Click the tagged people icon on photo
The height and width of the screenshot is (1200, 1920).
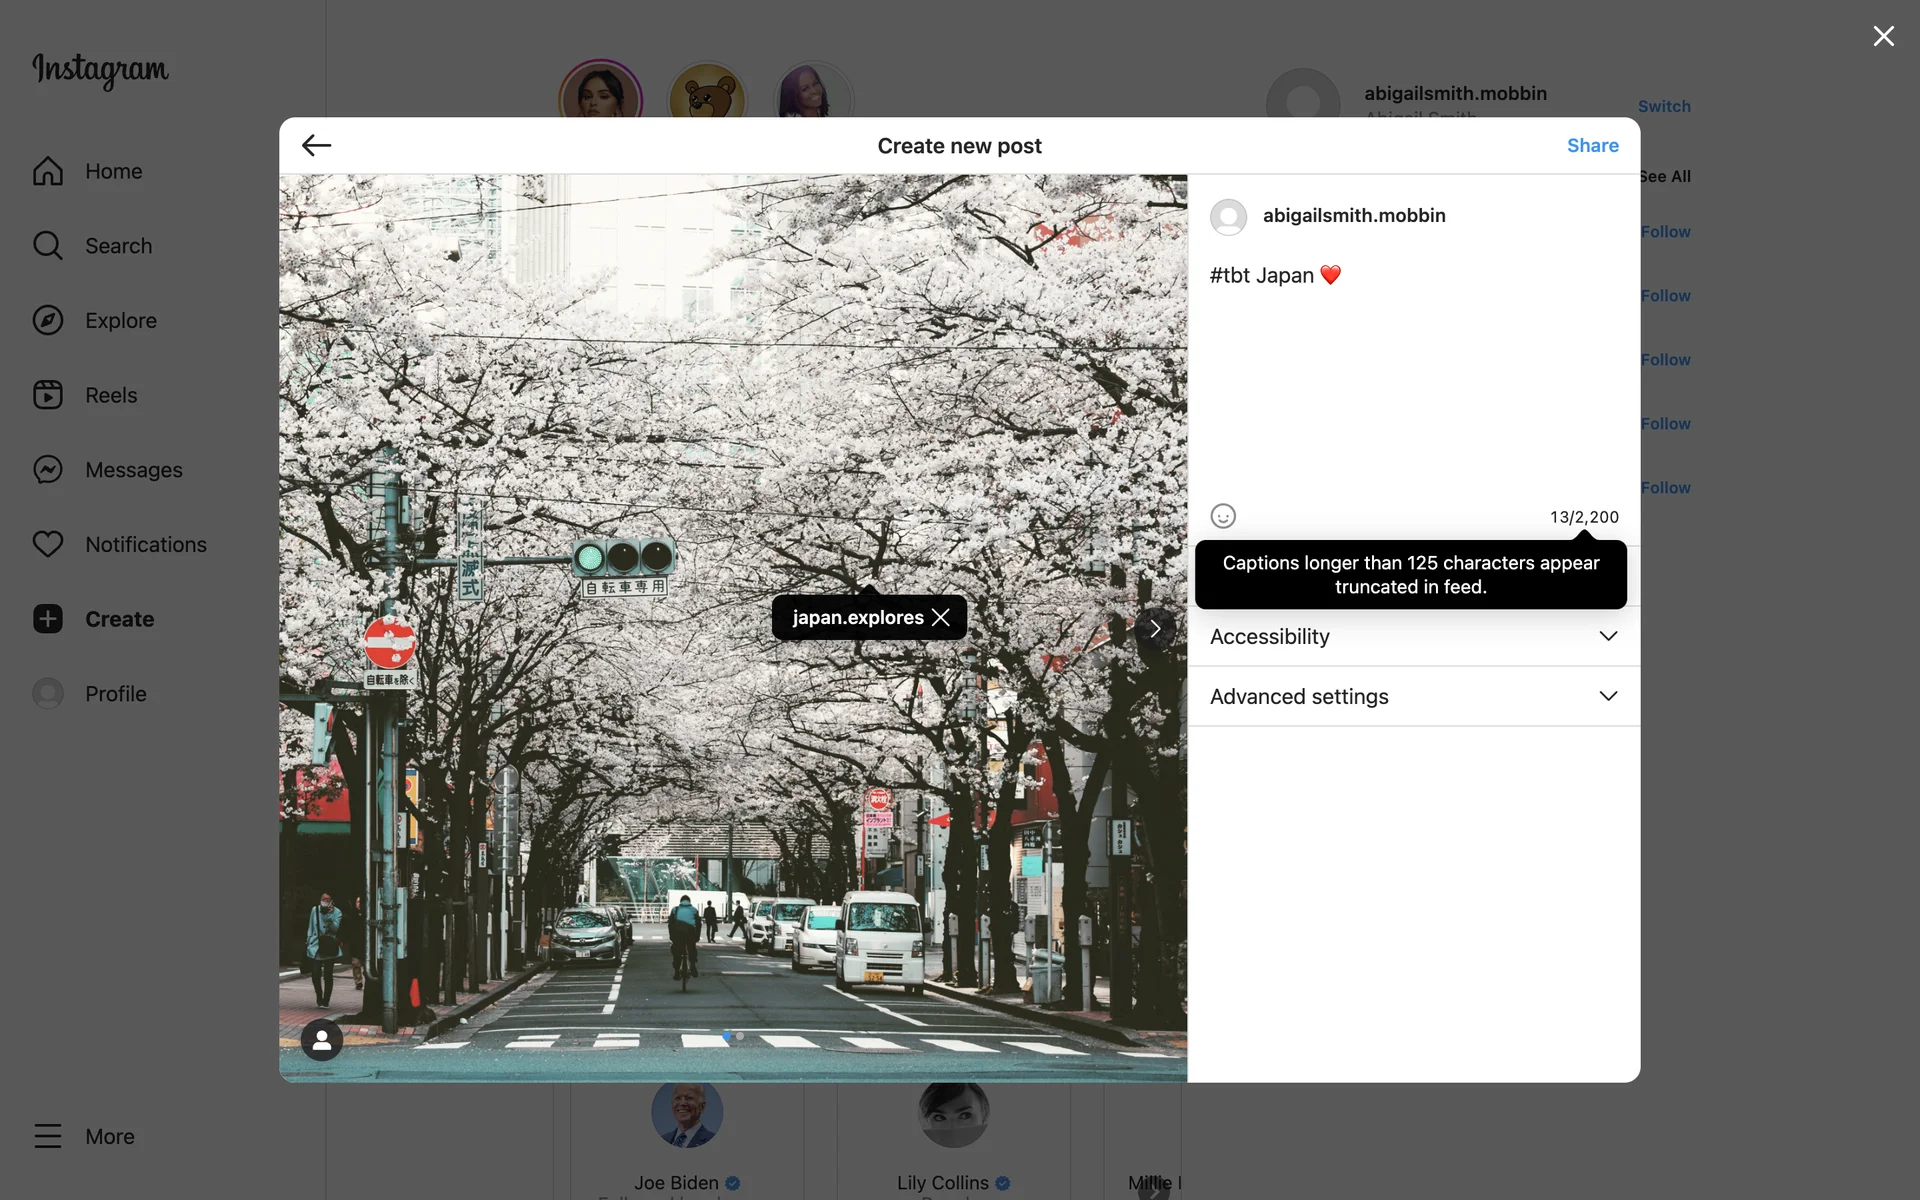(x=322, y=1040)
